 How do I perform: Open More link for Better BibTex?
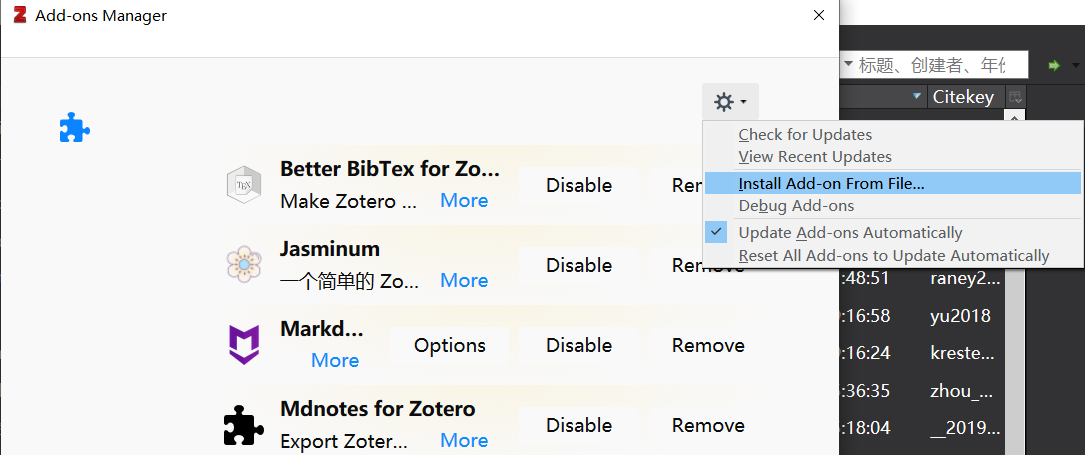coord(464,201)
